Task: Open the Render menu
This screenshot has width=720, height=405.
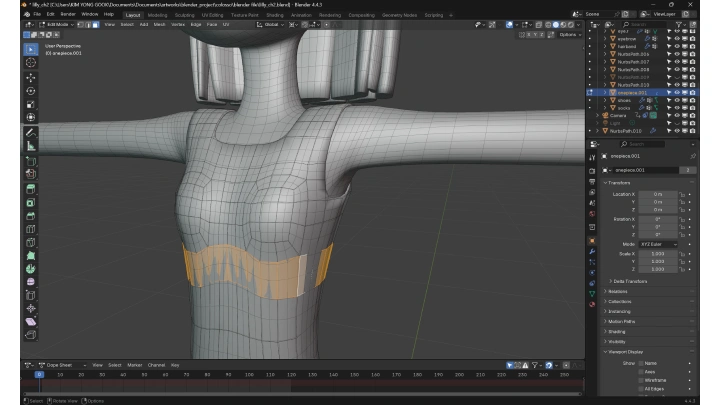Action: (x=68, y=14)
